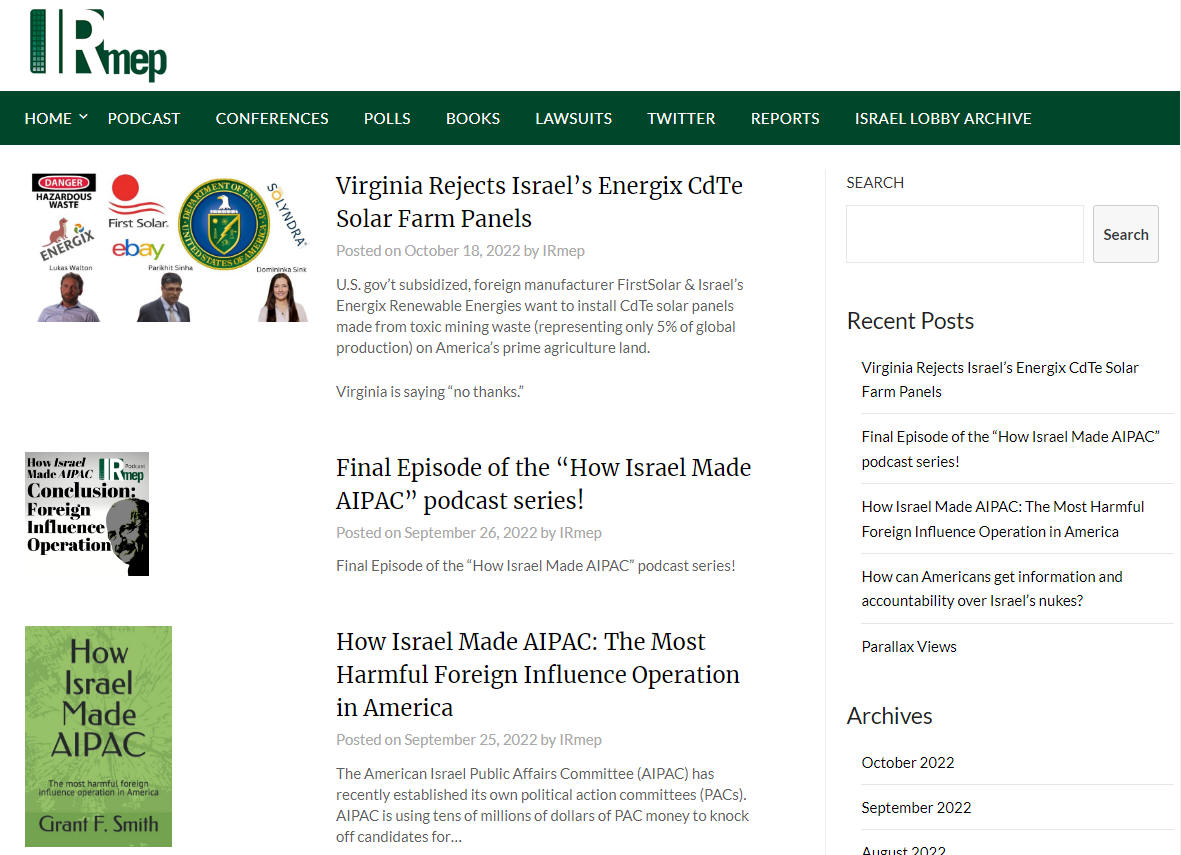Click the Search button
This screenshot has height=855, width=1181.
pyautogui.click(x=1125, y=234)
